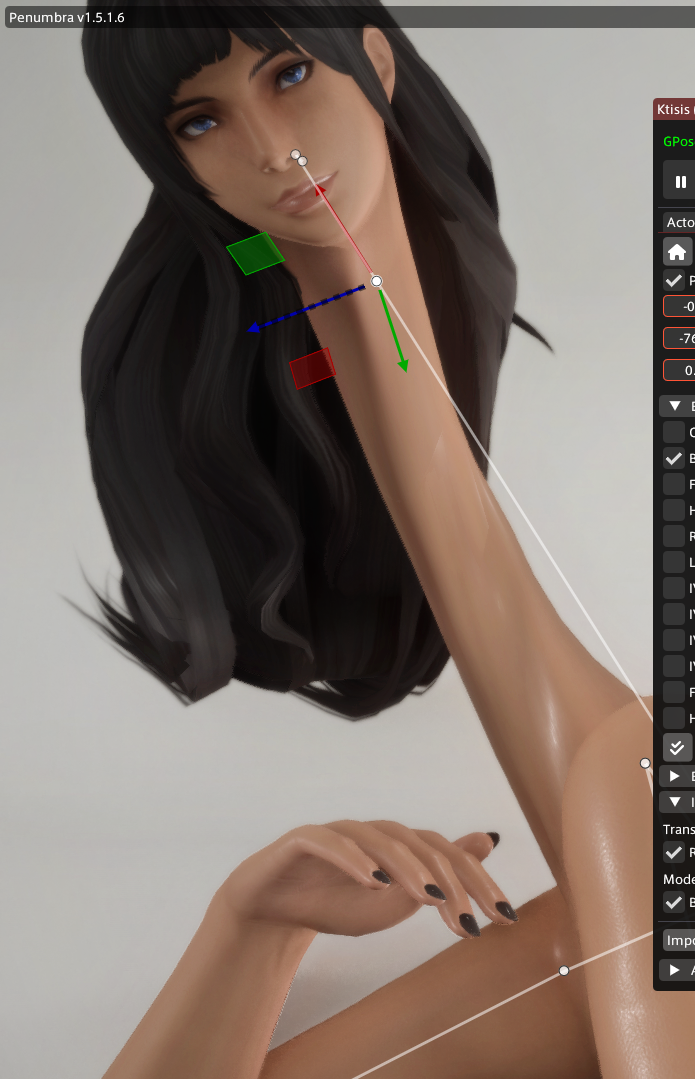Select the neck bone node at gizmo origin
Viewport: 695px width, 1079px height.
376,281
